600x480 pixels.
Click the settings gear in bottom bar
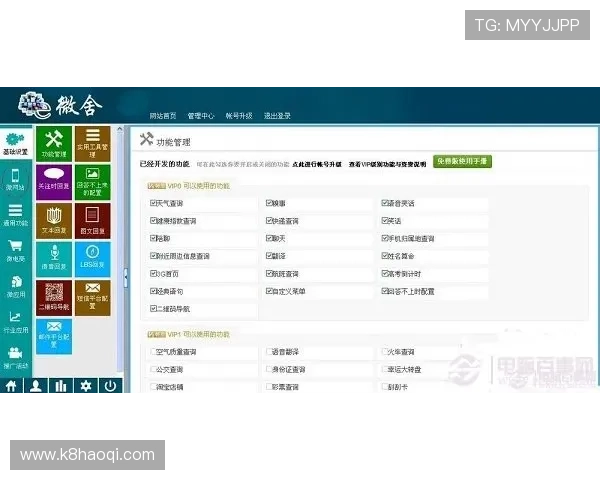86,385
